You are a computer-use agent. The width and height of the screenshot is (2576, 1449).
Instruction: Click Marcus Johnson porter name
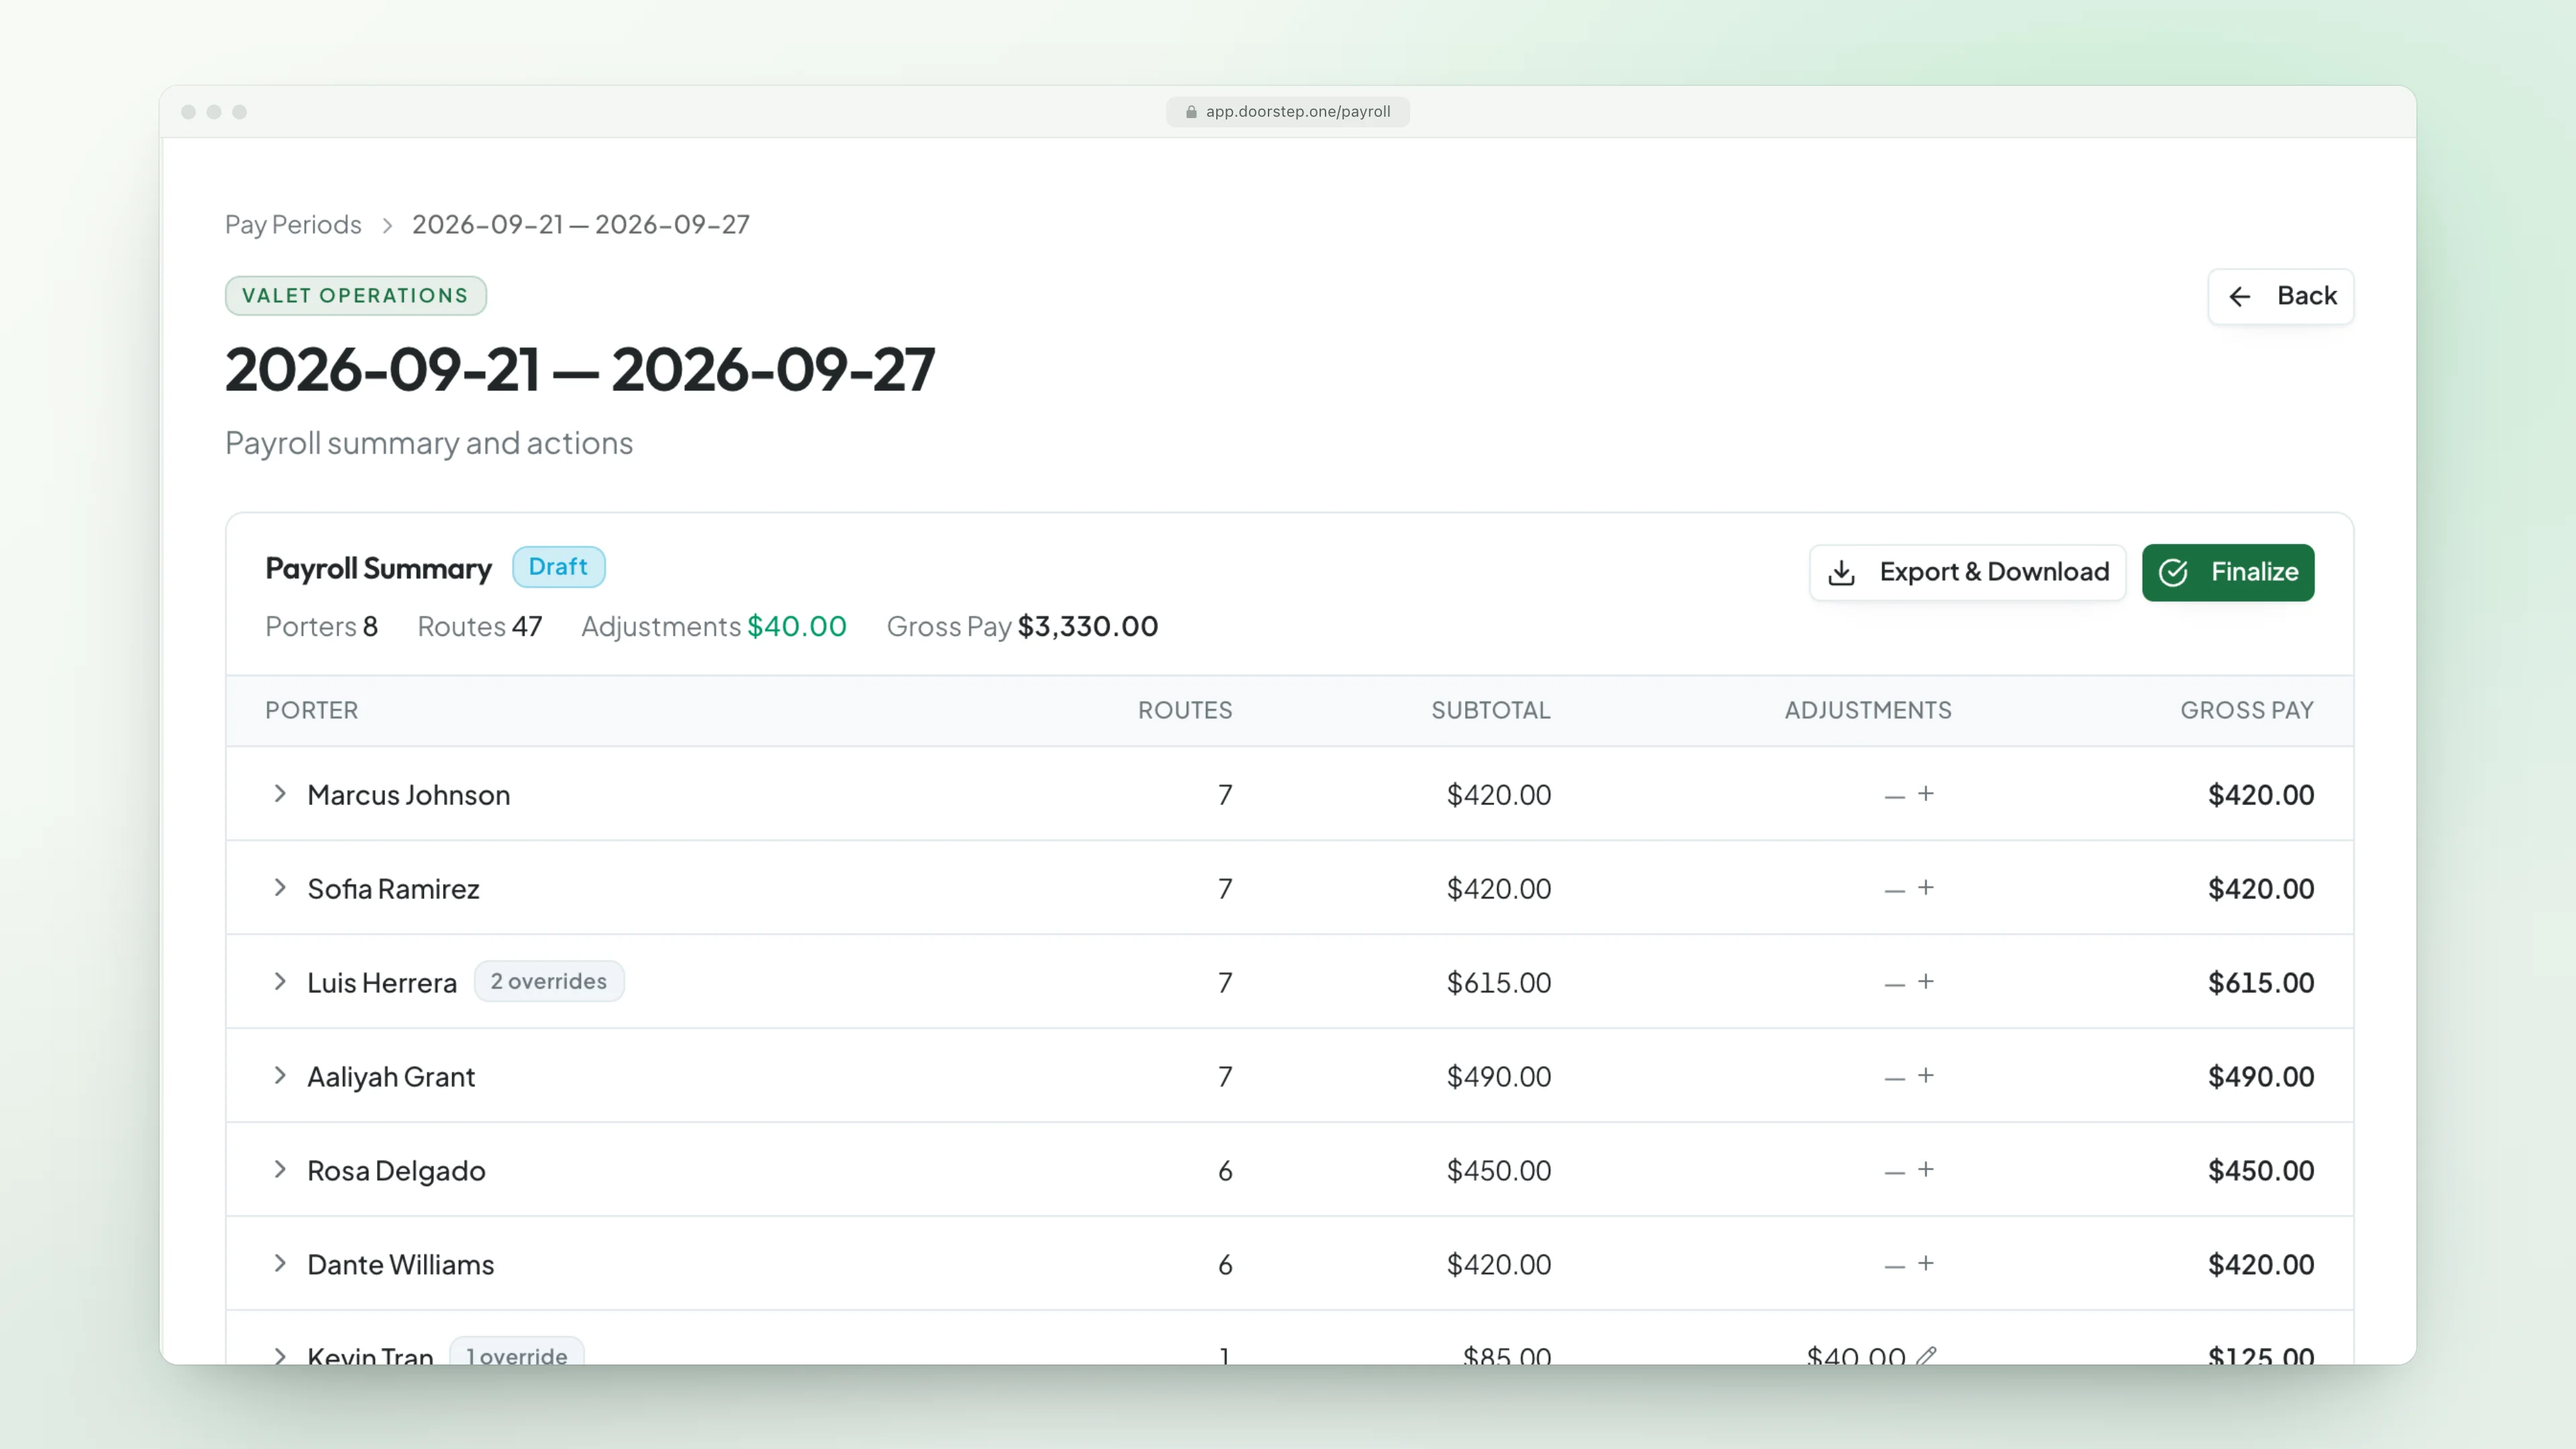(409, 795)
